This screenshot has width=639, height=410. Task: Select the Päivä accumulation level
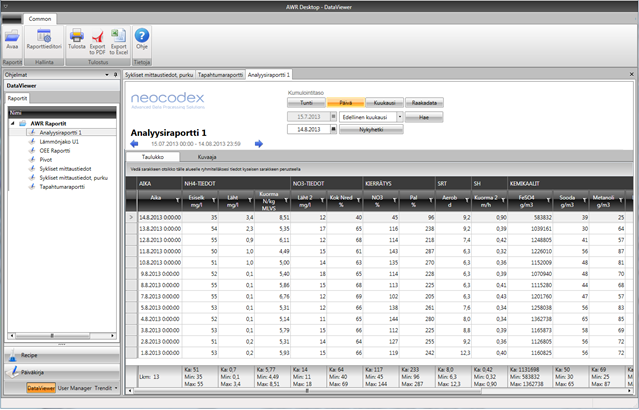pos(345,103)
